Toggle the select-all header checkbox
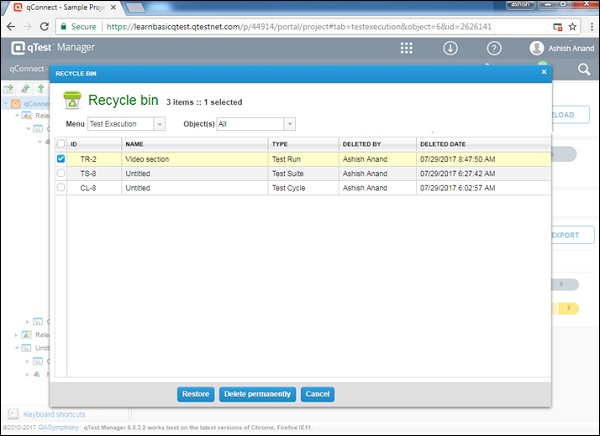 tap(61, 144)
